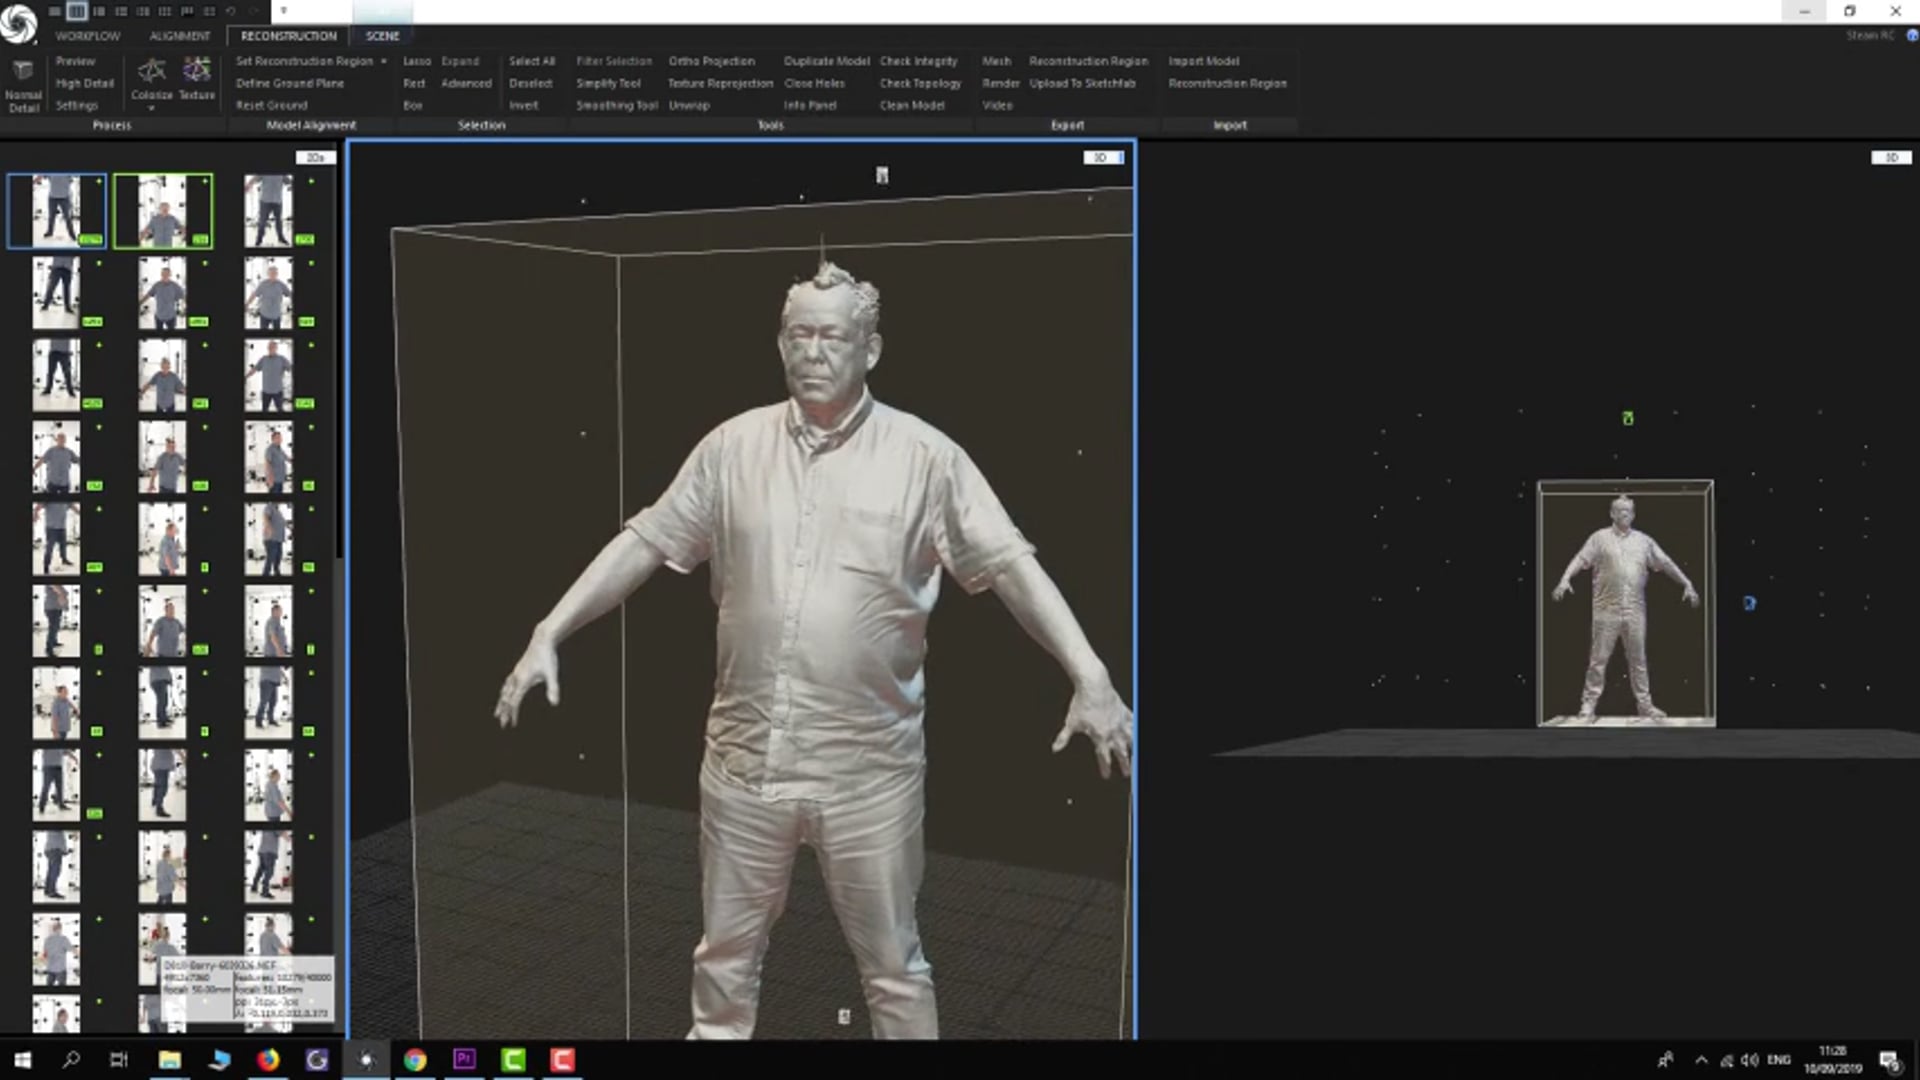Screen dimensions: 1920x1080
Task: Open Adobe Premiere Pro from the taskbar
Action: pyautogui.click(x=464, y=1060)
